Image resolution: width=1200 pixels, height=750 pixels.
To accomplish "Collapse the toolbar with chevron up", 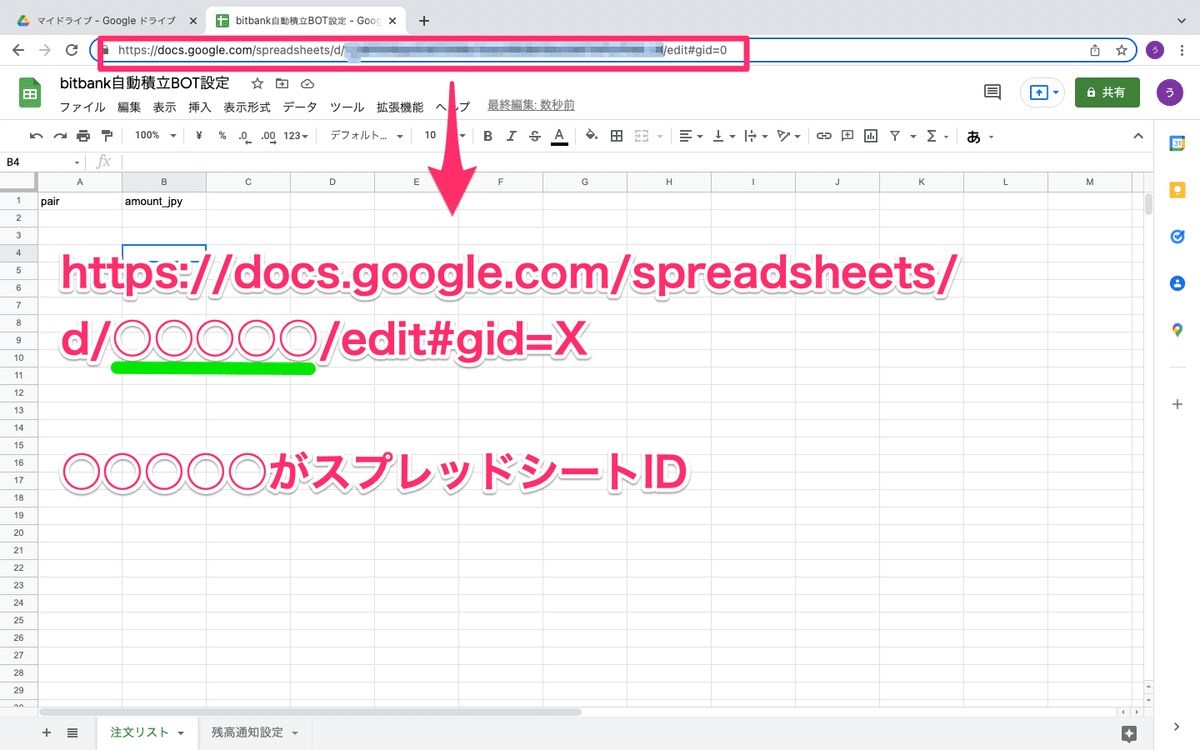I will (x=1137, y=136).
